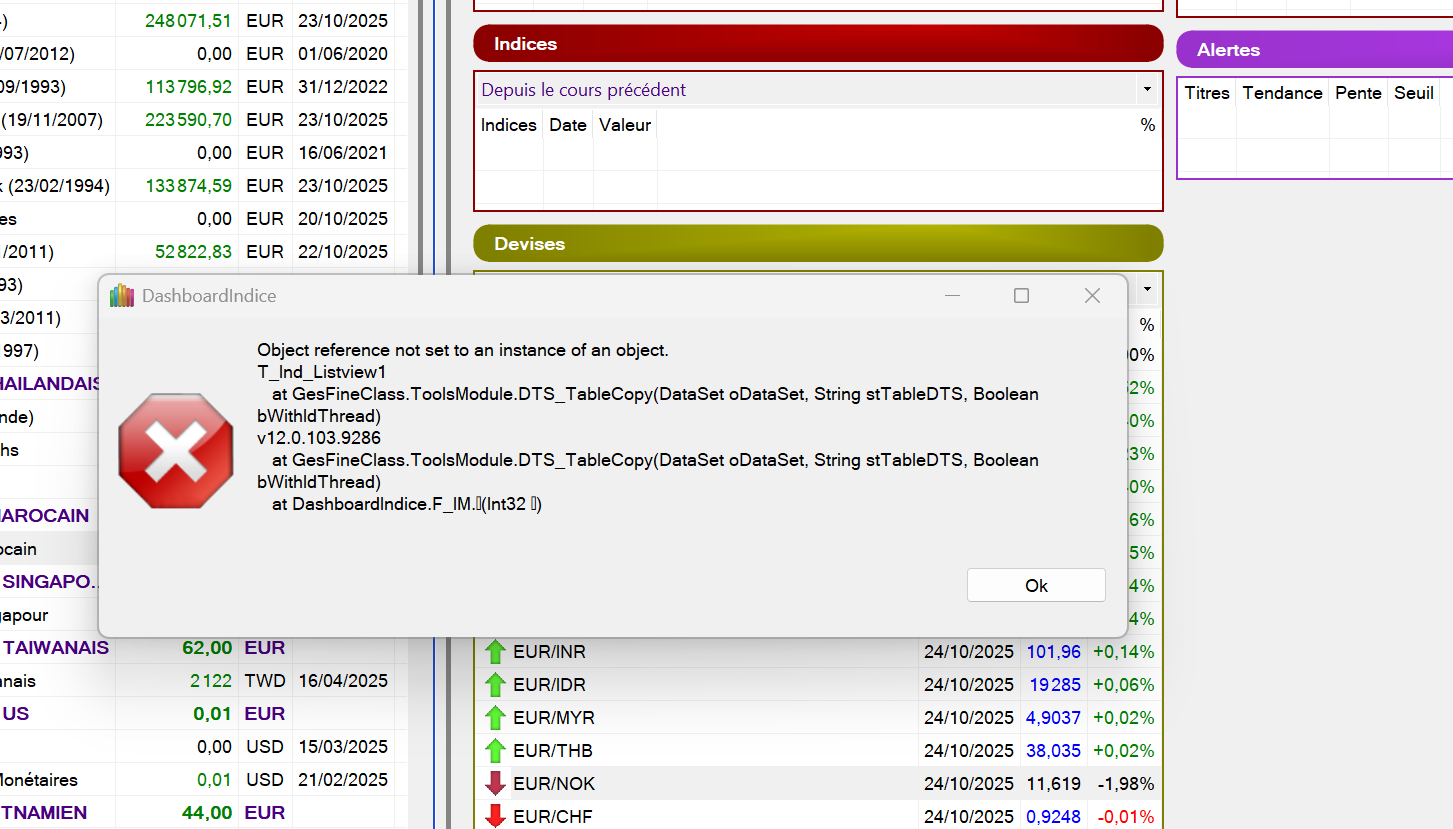The height and width of the screenshot is (829, 1453).
Task: Click the green up arrow beside EUR/INR
Action: click(495, 652)
